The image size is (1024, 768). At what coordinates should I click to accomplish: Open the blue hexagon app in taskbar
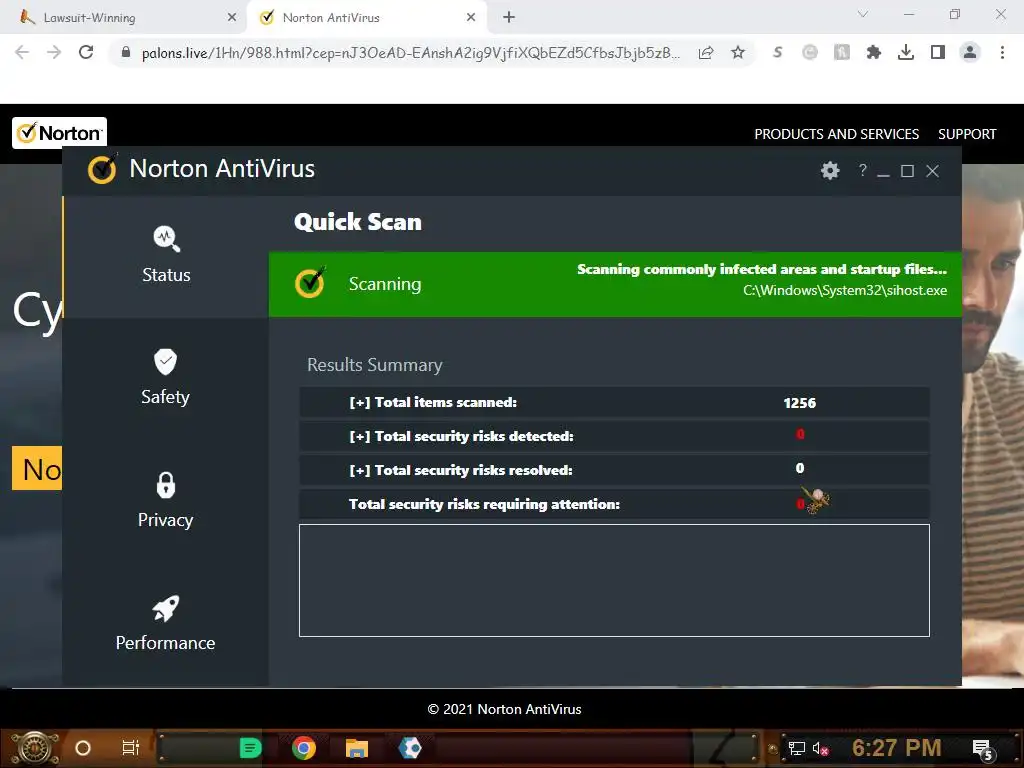pos(410,748)
